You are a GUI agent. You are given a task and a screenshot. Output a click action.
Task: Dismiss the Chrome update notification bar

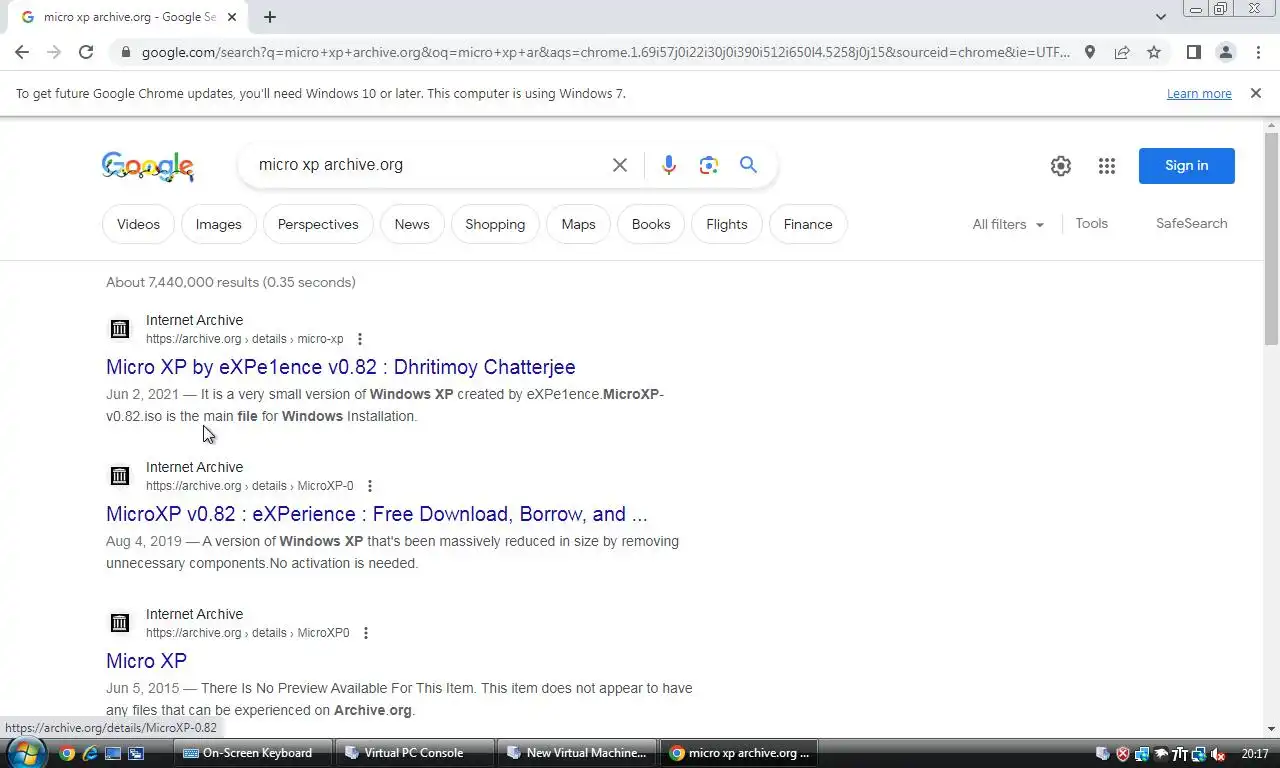pos(1256,93)
